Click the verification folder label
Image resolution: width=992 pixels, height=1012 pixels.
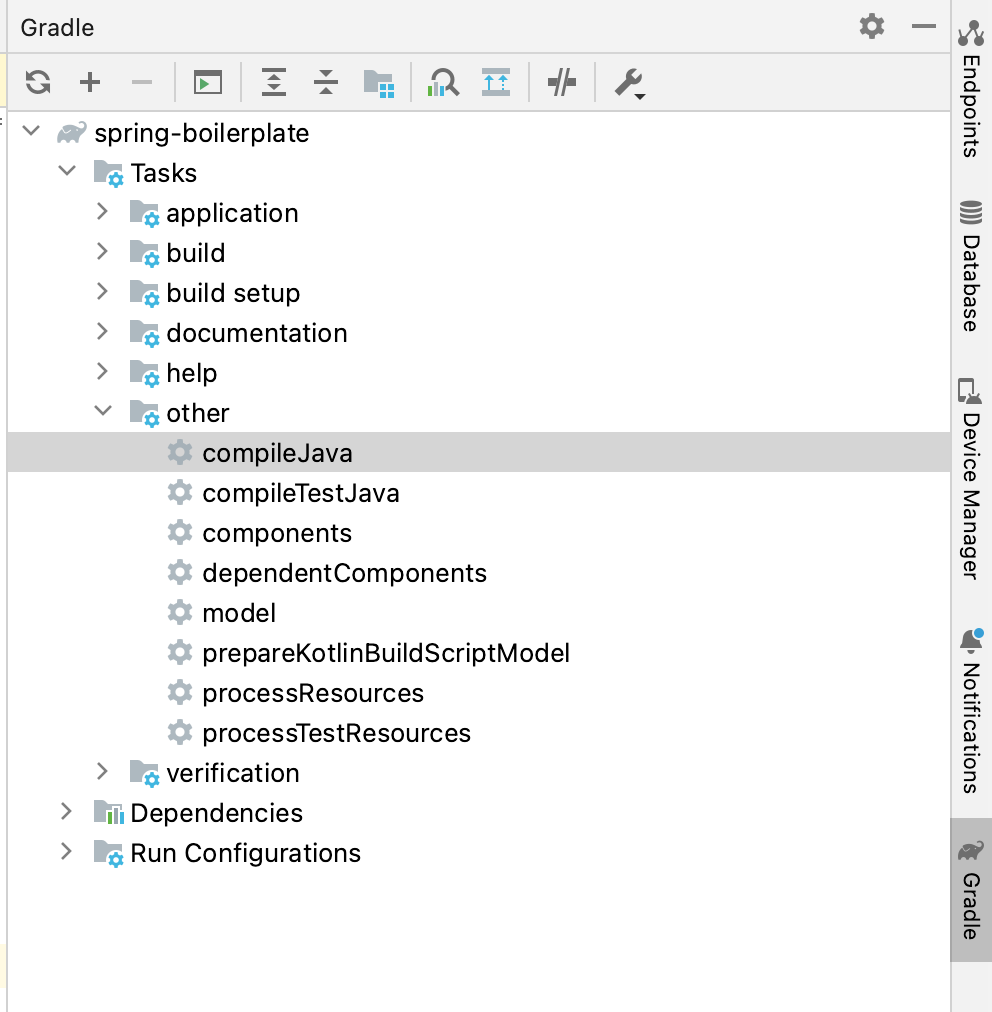(233, 773)
